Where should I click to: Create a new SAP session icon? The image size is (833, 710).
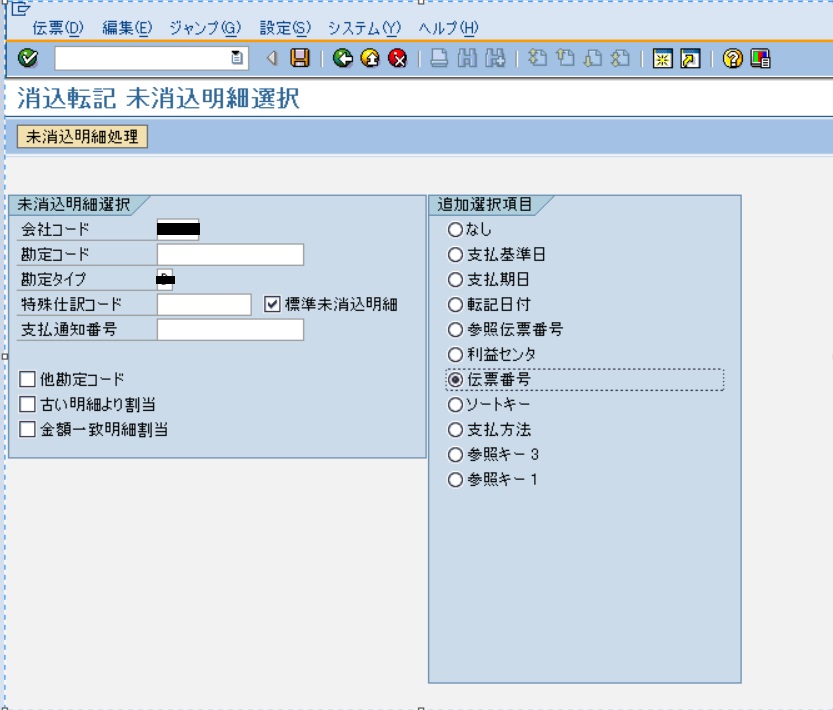click(x=663, y=58)
